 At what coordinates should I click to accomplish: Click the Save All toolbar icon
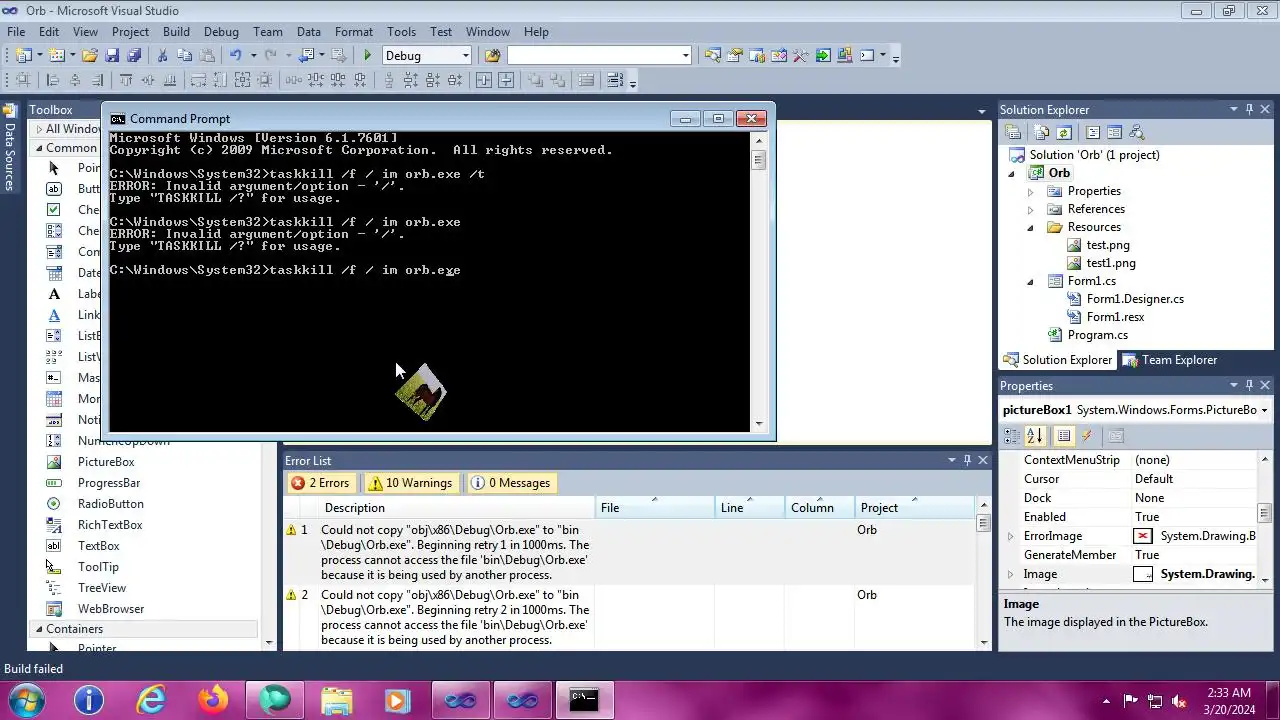pyautogui.click(x=134, y=56)
